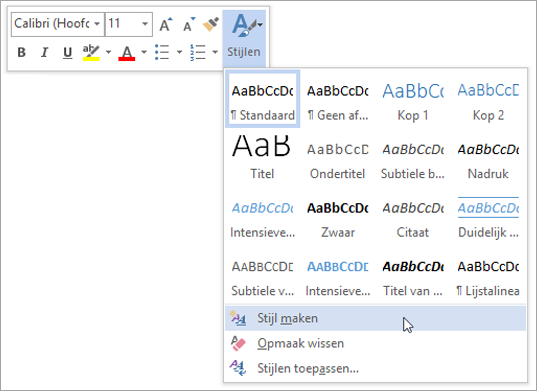Click the Stijlen toepassen icon
This screenshot has height=391, width=537.
click(238, 368)
